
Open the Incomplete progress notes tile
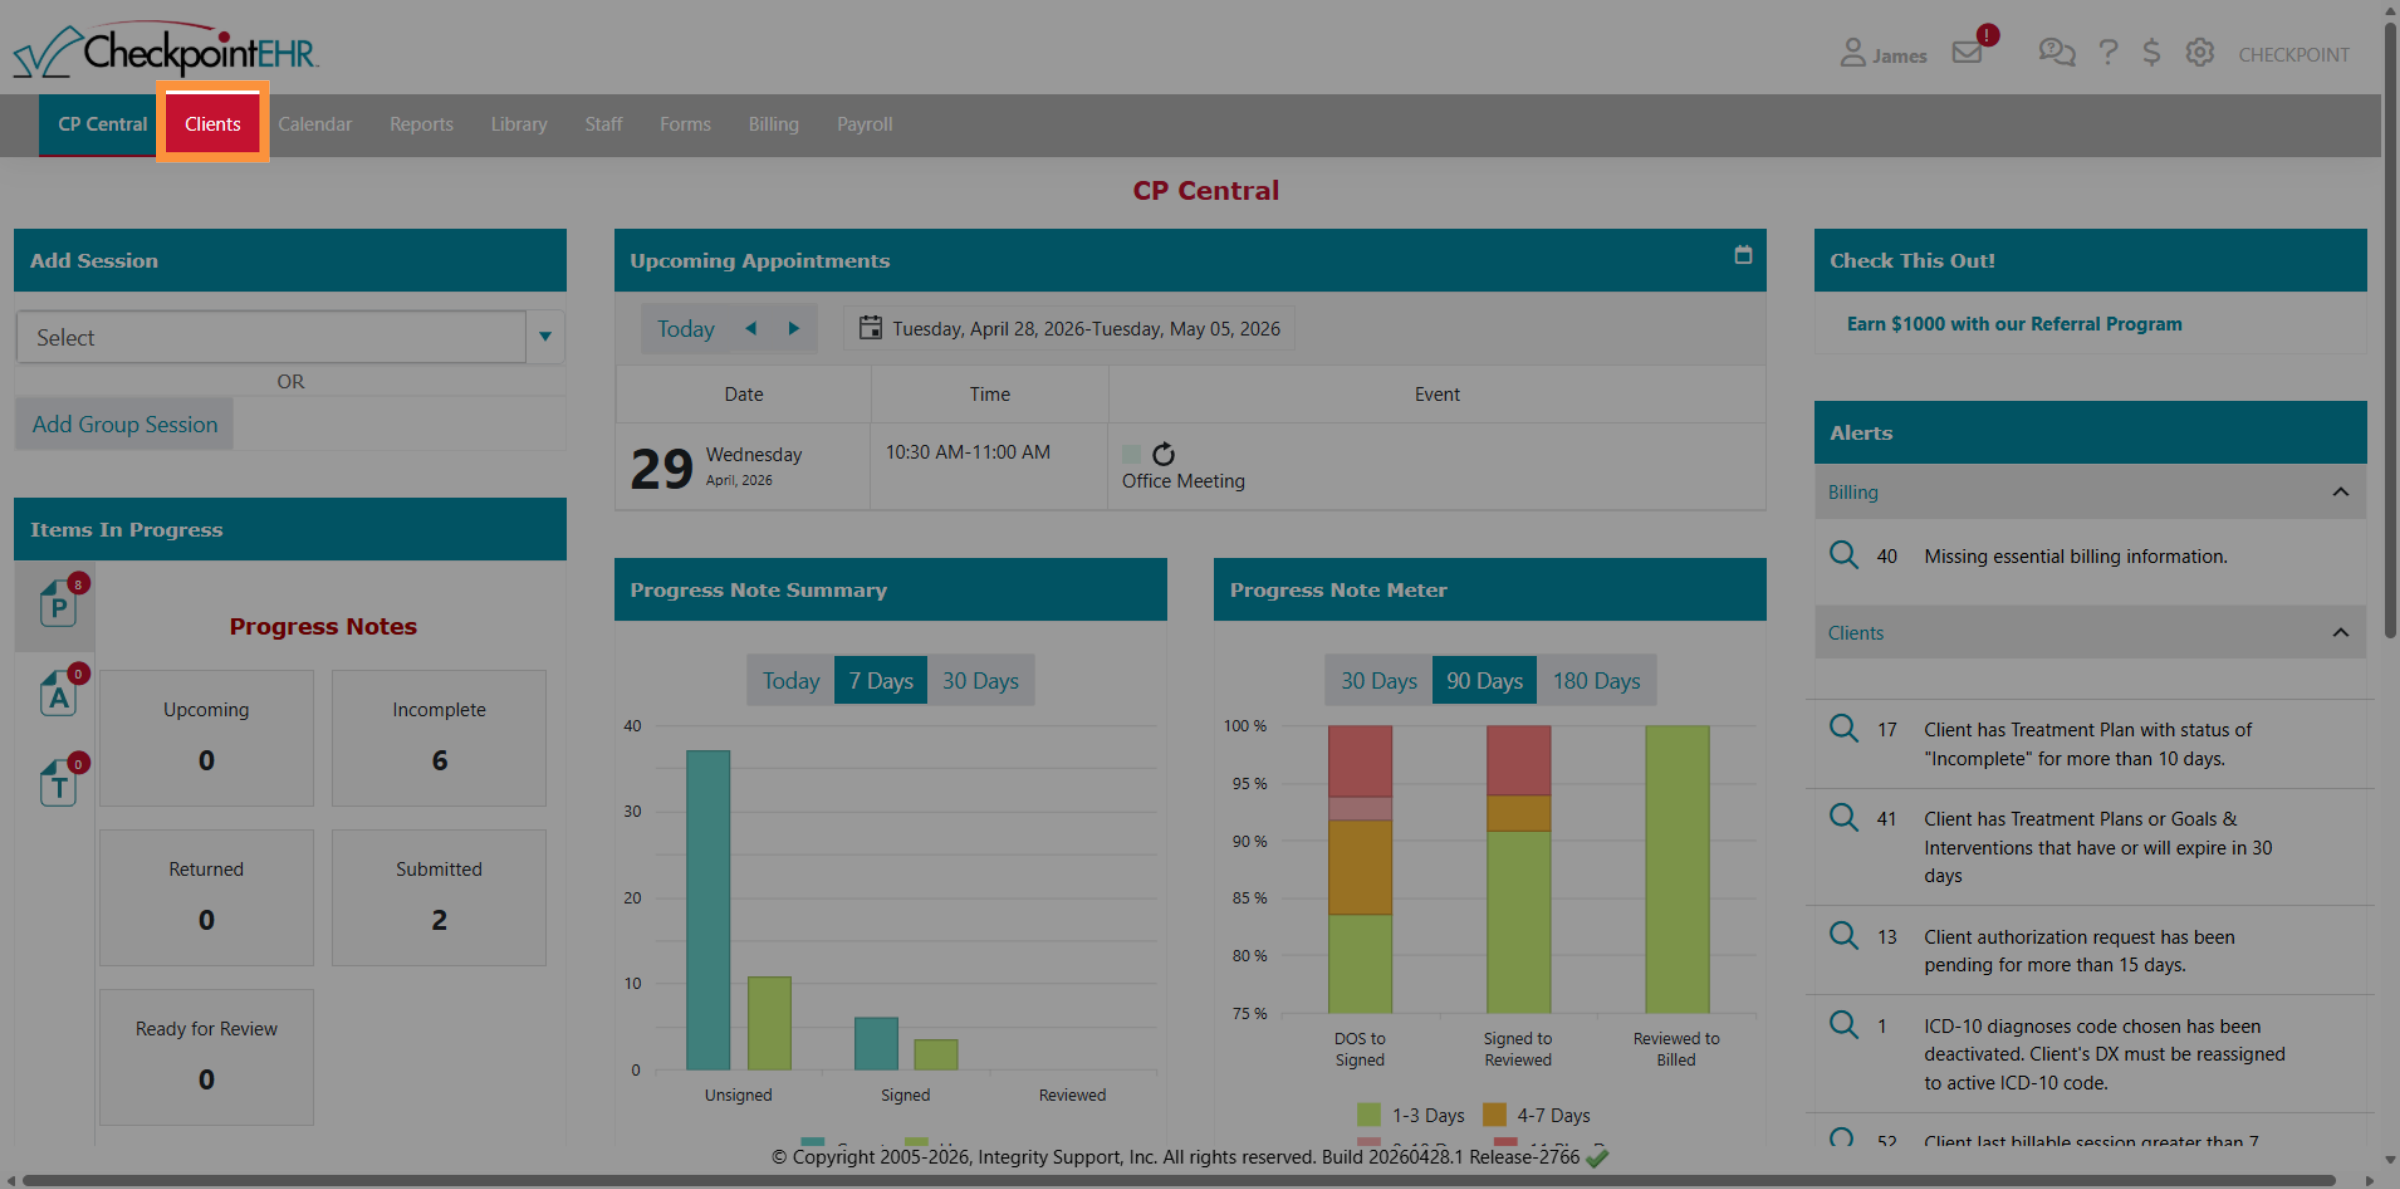coord(439,738)
